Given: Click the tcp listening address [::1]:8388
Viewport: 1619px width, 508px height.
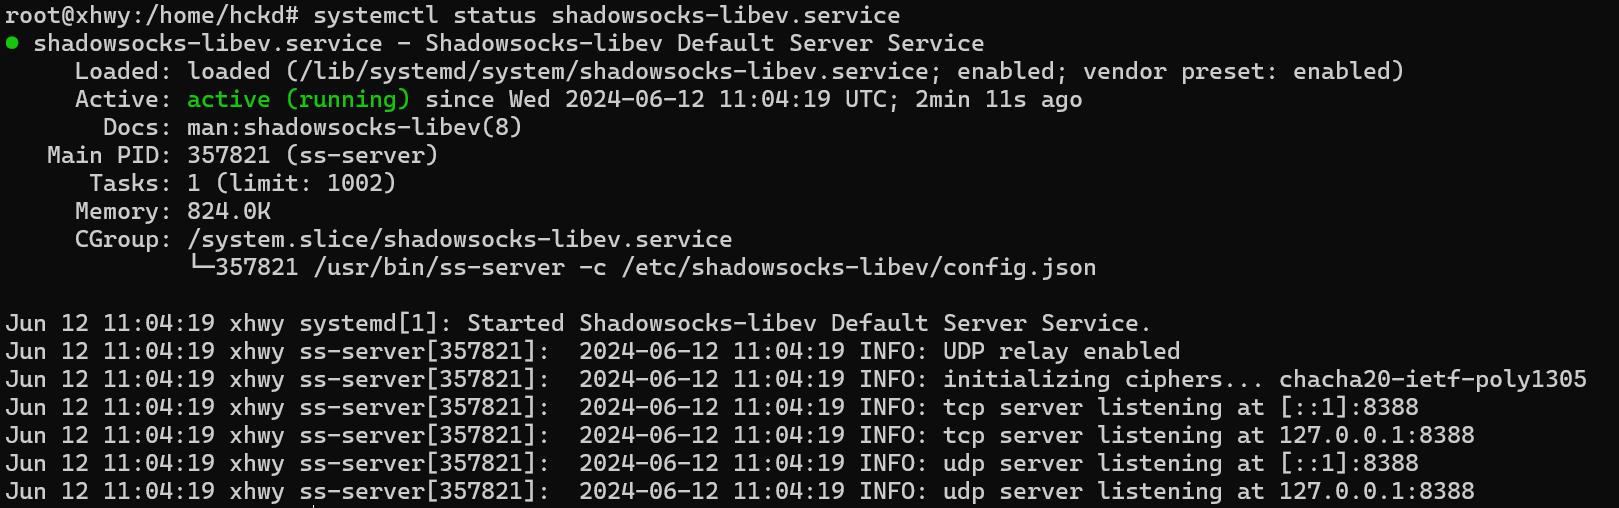Looking at the screenshot, I should (1348, 407).
